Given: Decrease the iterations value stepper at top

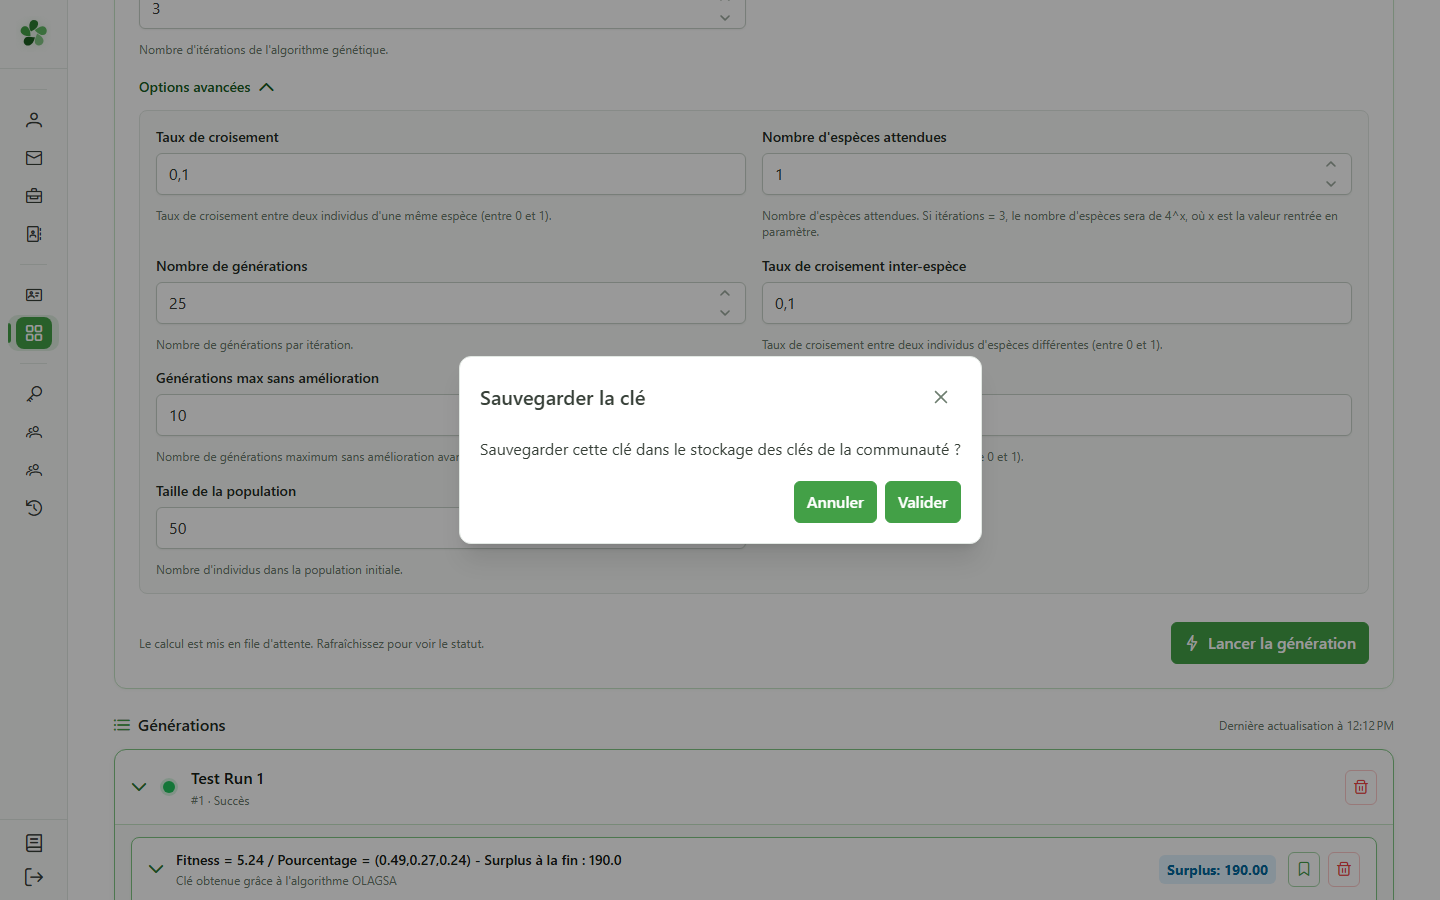Looking at the screenshot, I should click(x=725, y=18).
